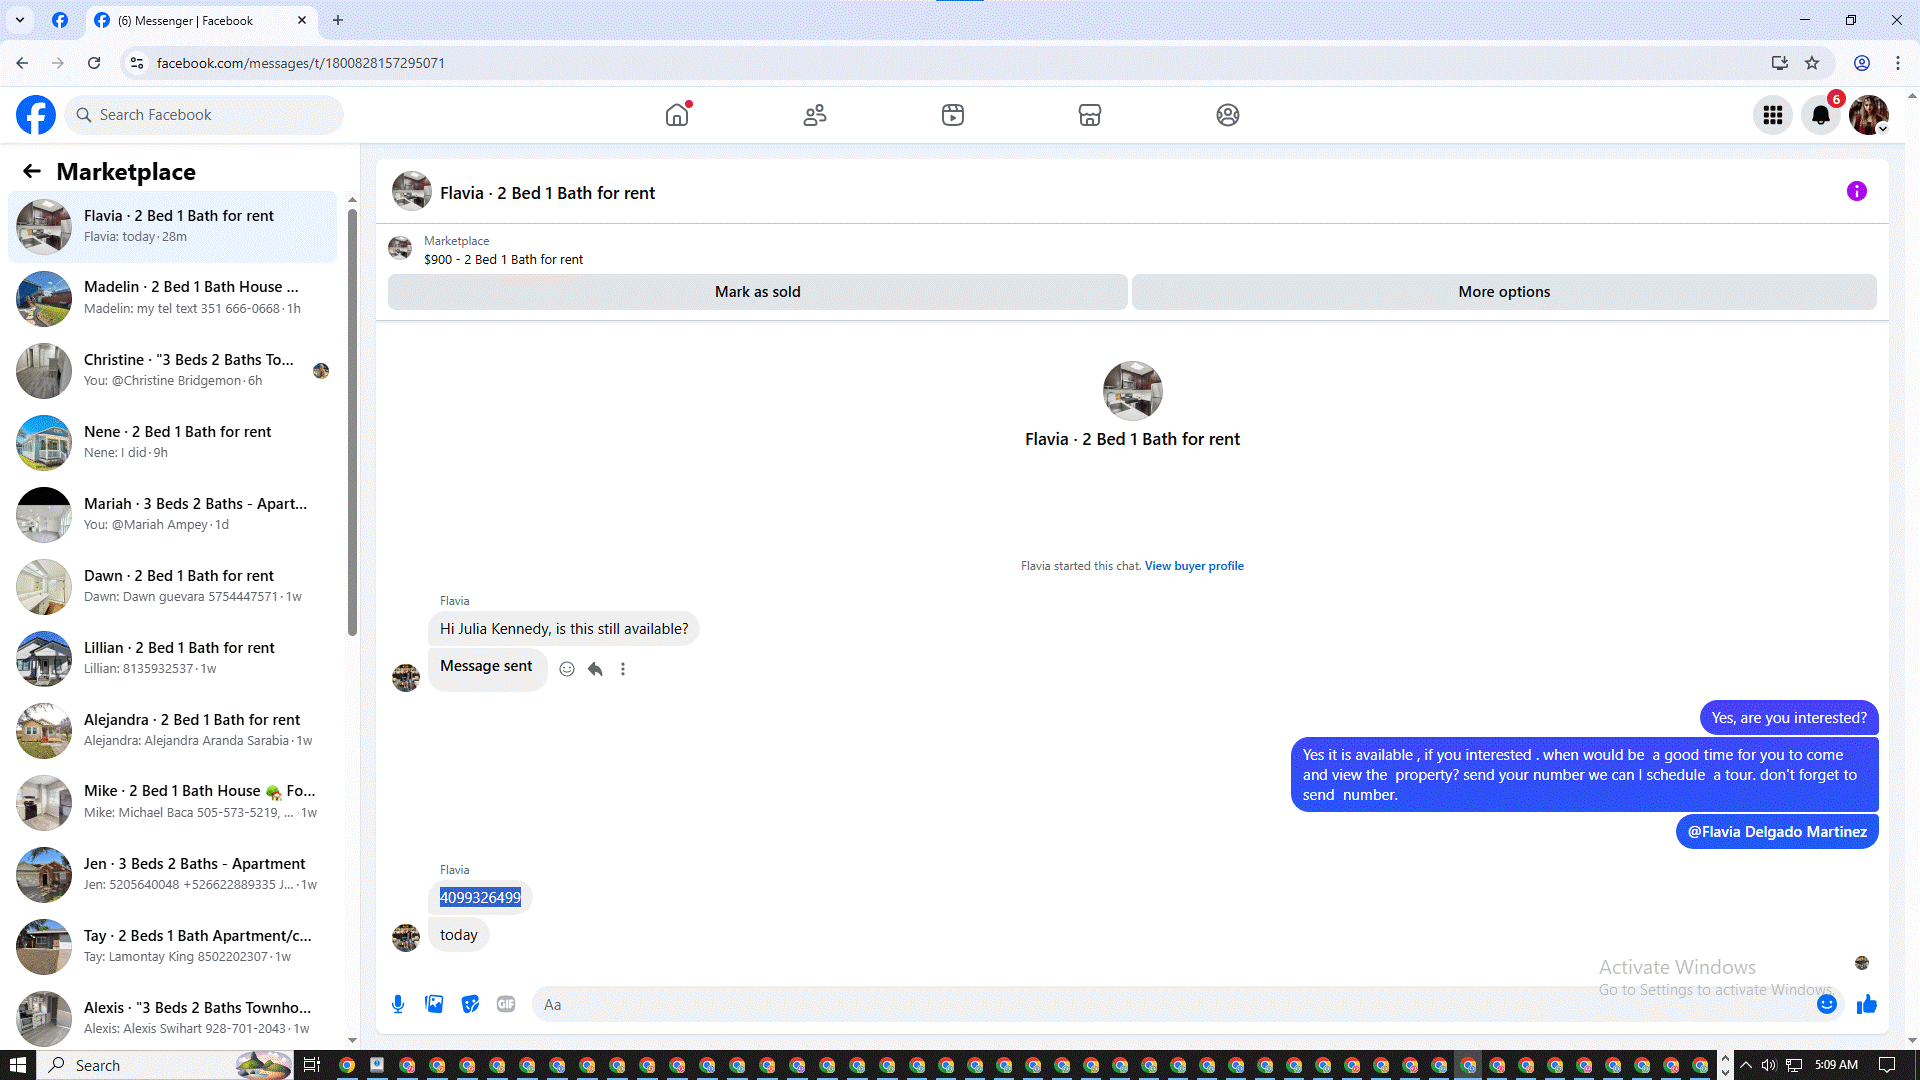Send a thumbs-up like
This screenshot has height=1080, width=1920.
click(1866, 1004)
